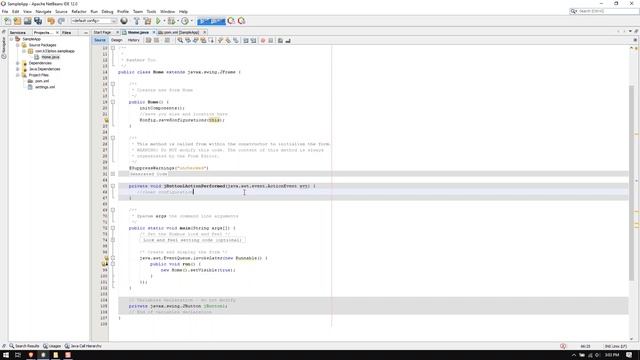Screen dimensions: 640x360
Task: Collapse the Home constructor fold
Action: [x=113, y=102]
